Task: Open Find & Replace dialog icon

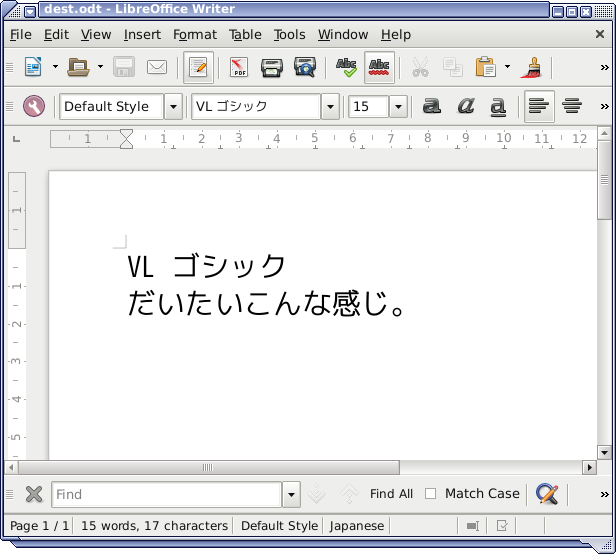Action: [547, 494]
